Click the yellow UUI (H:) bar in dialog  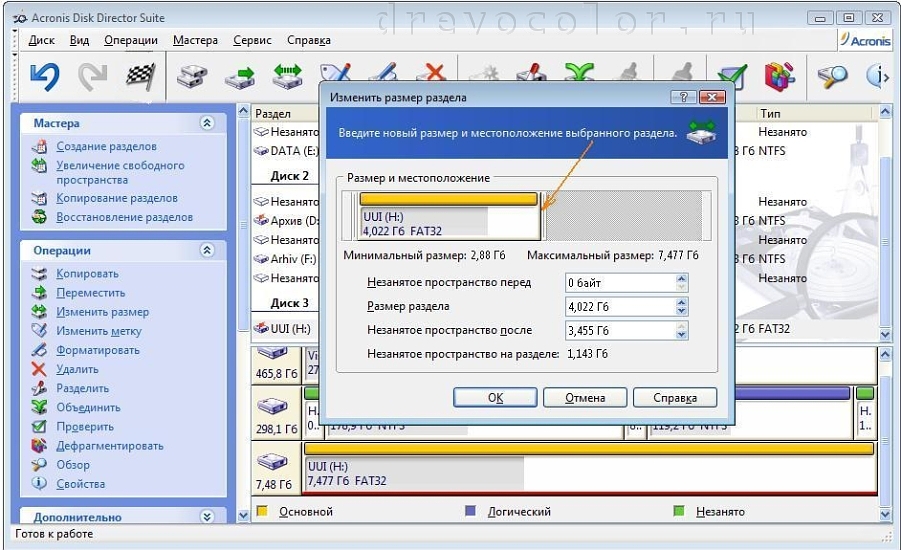[x=448, y=199]
